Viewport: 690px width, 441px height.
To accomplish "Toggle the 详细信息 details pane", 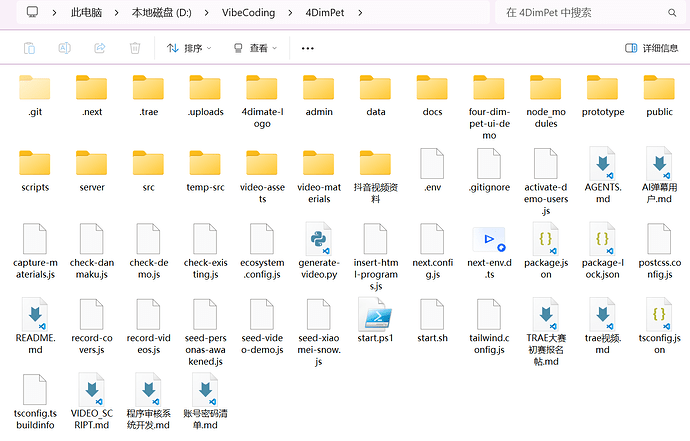I will (x=651, y=48).
